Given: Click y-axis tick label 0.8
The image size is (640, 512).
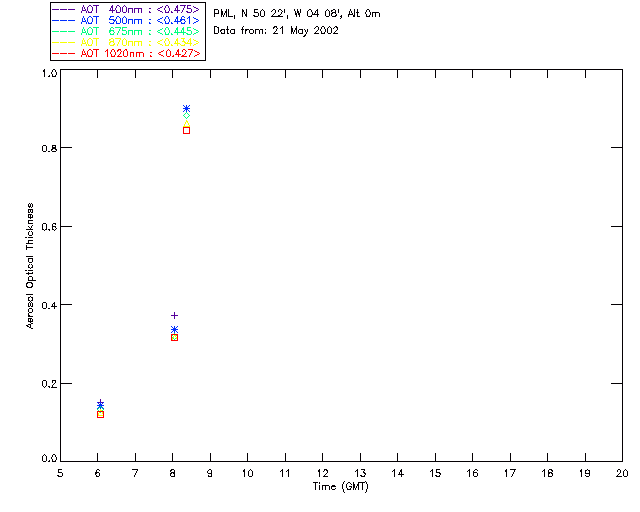Looking at the screenshot, I should coord(49,149).
